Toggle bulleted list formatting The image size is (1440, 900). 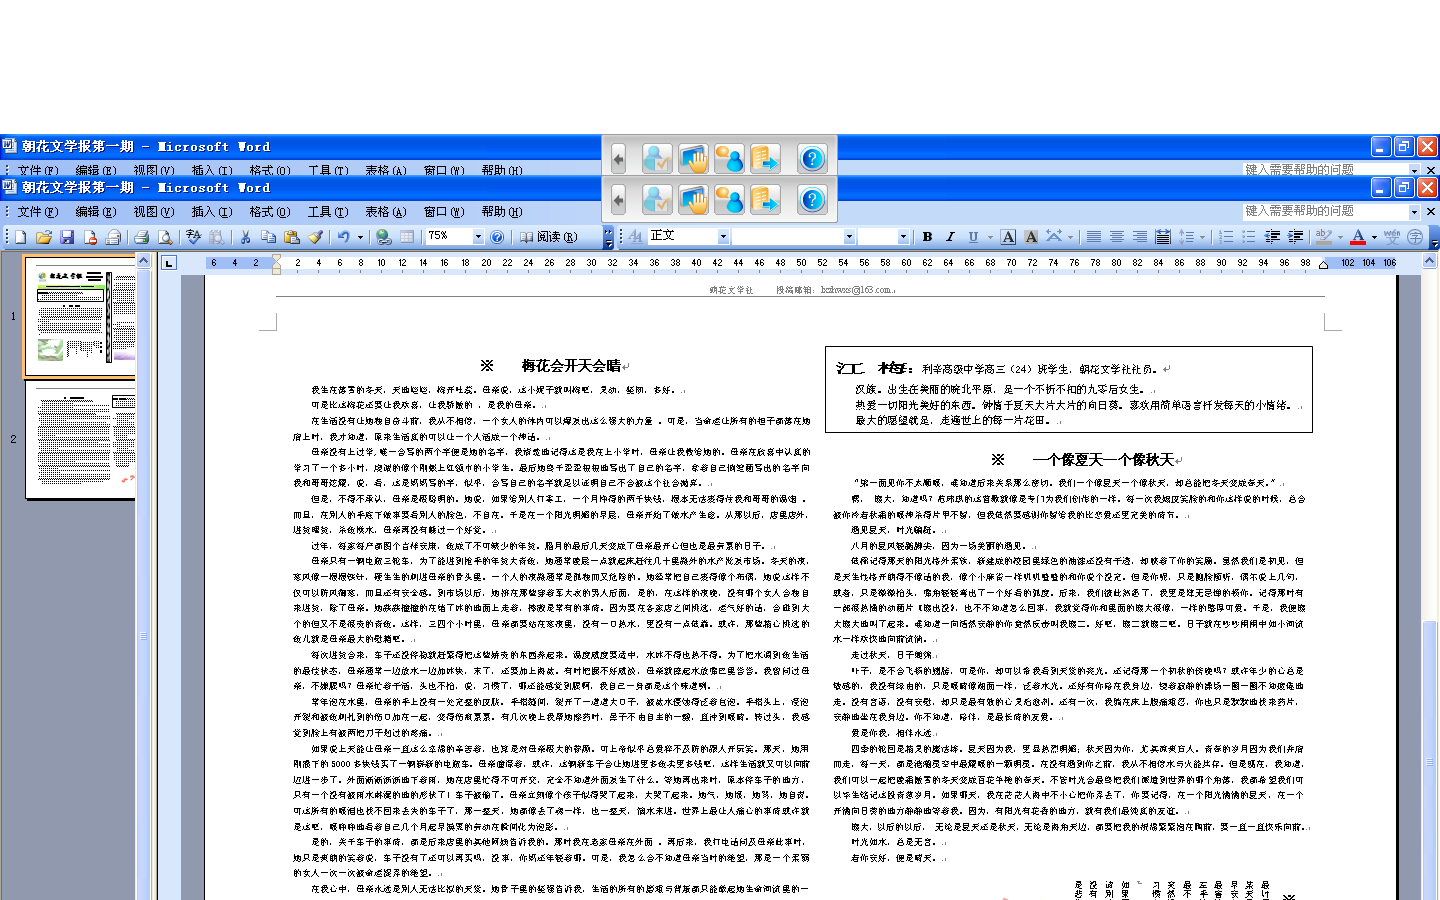[x=1249, y=237]
